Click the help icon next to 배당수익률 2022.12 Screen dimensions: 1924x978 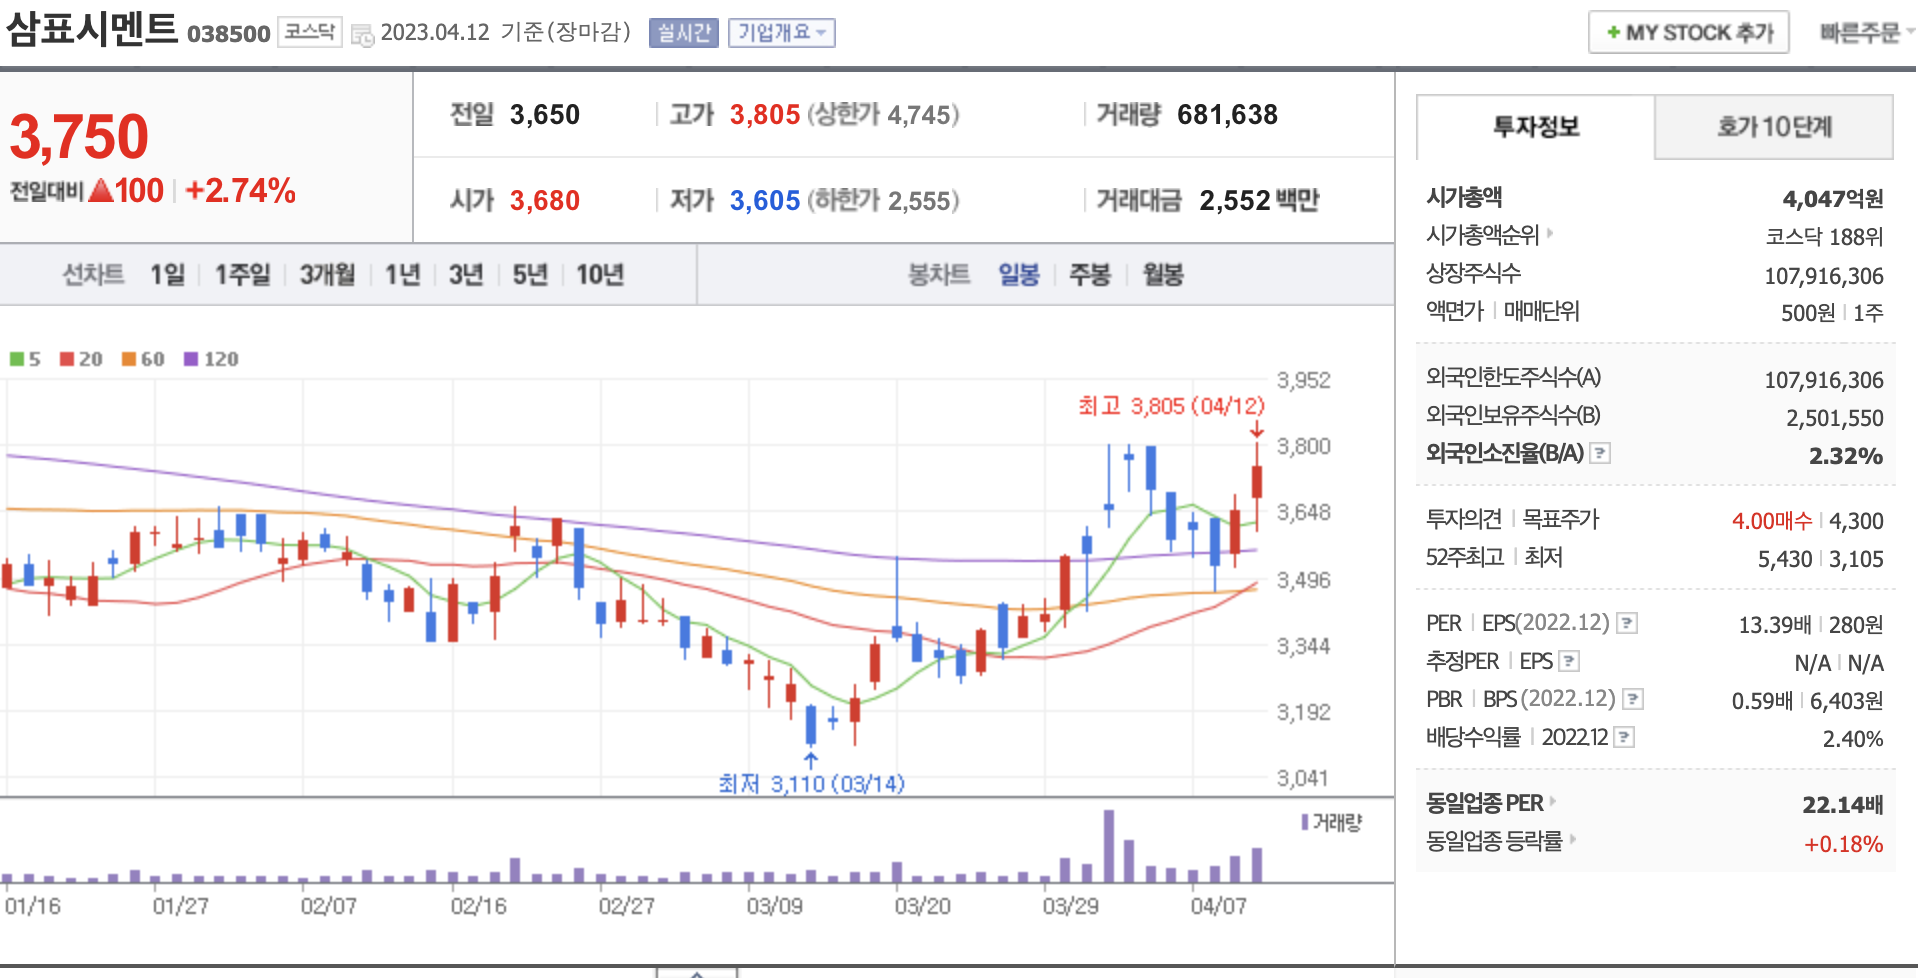[x=1624, y=737]
